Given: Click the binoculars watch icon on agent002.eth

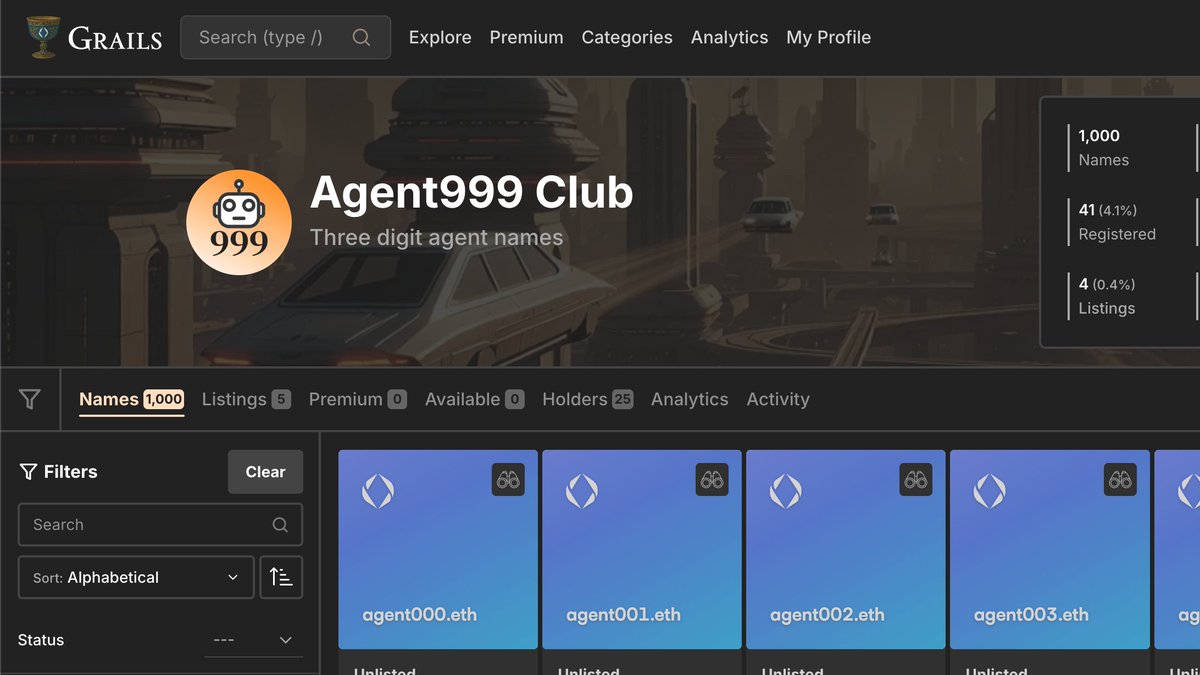Looking at the screenshot, I should point(916,480).
